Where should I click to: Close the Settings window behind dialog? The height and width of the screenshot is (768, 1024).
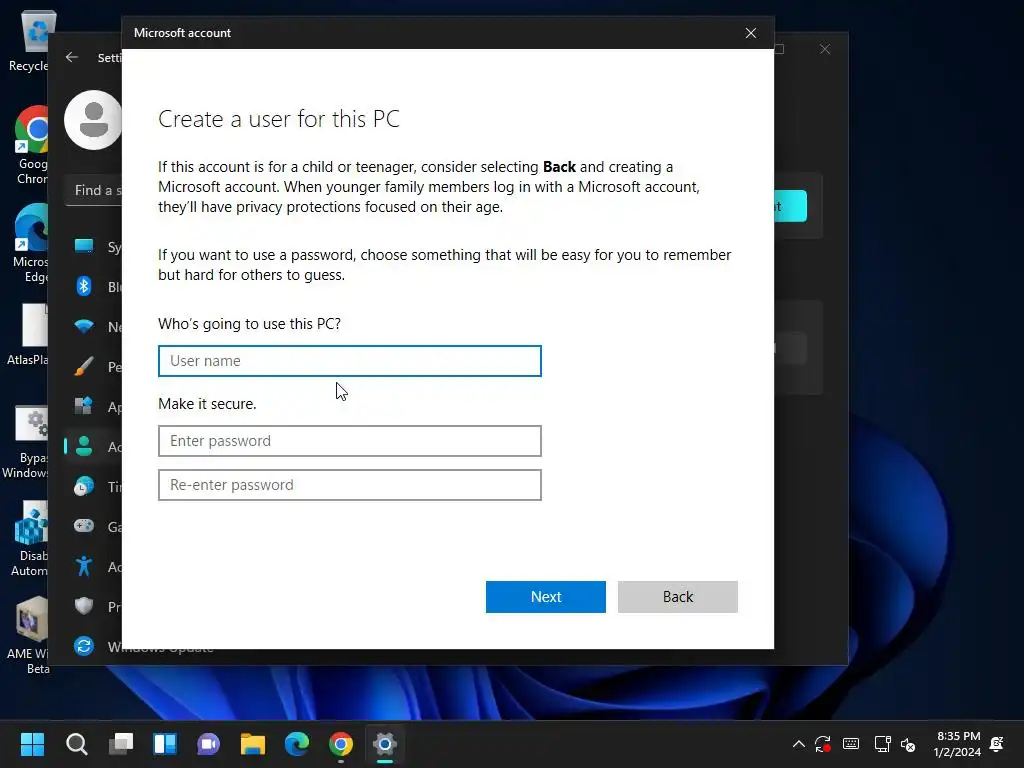825,50
